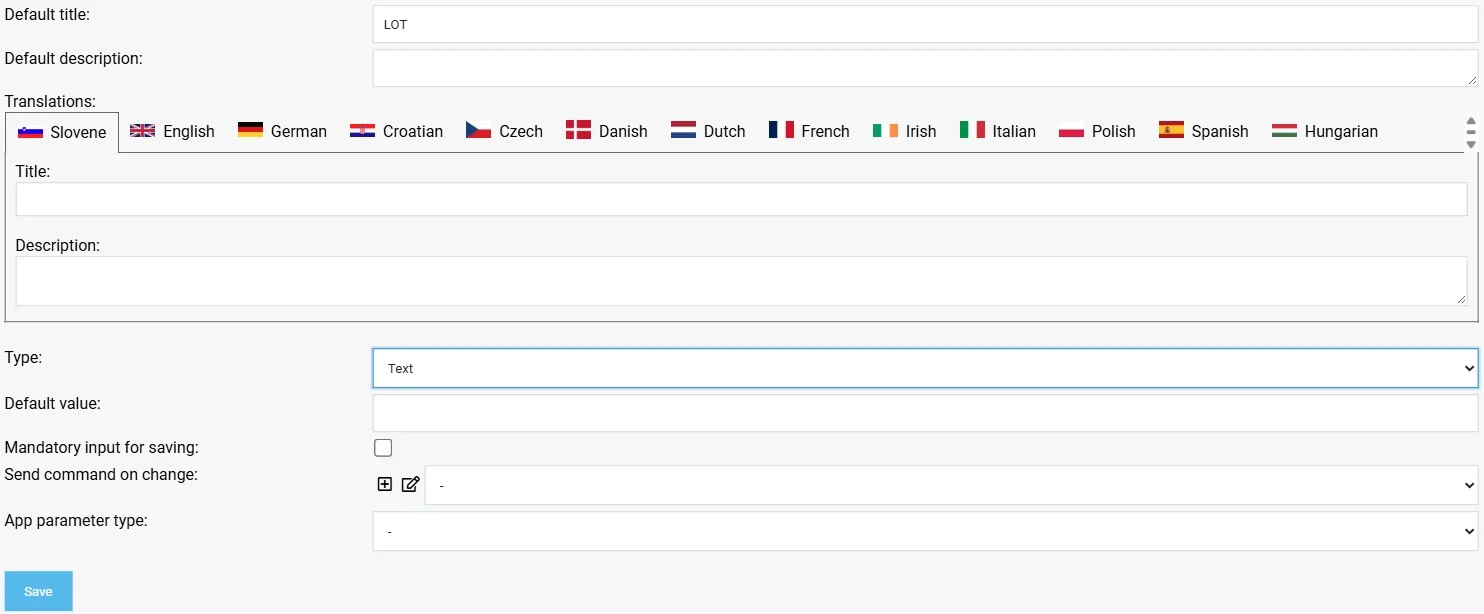The height and width of the screenshot is (614, 1484).
Task: Click the Dutch flag icon
Action: point(683,130)
